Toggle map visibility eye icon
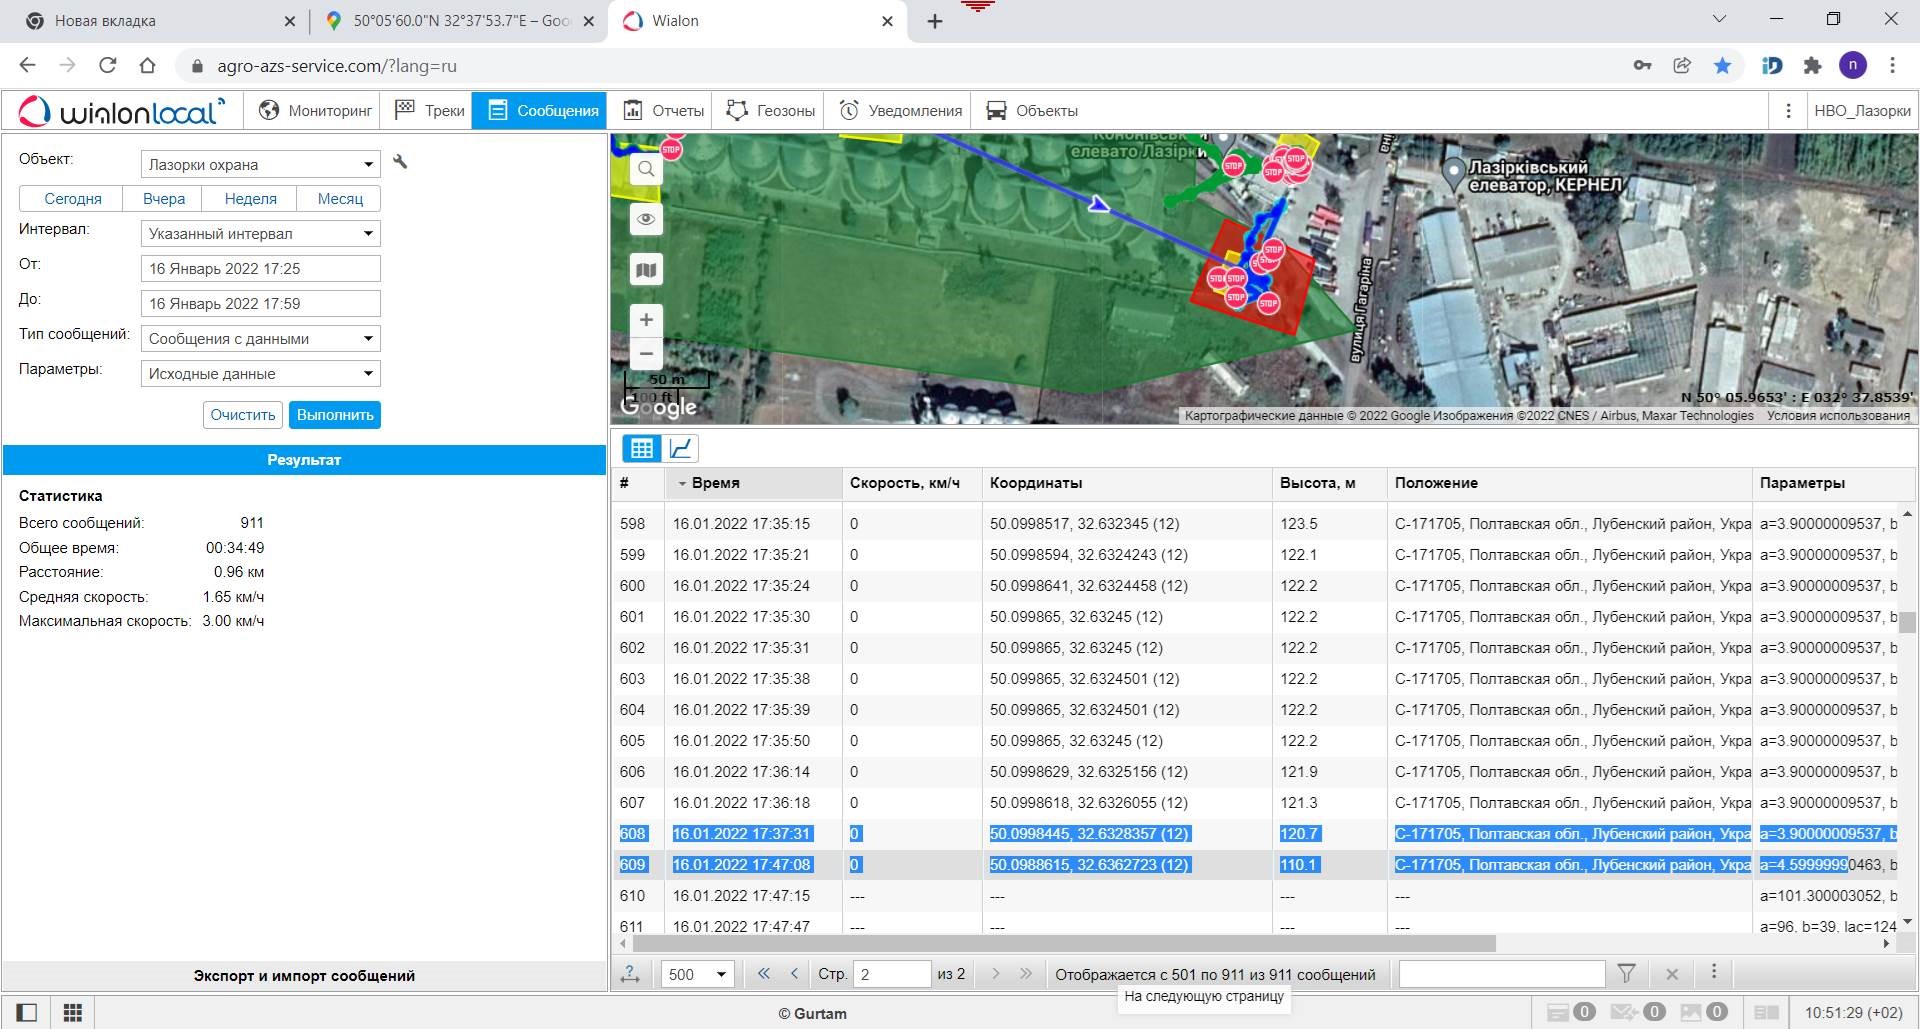This screenshot has height=1029, width=1920. 646,219
